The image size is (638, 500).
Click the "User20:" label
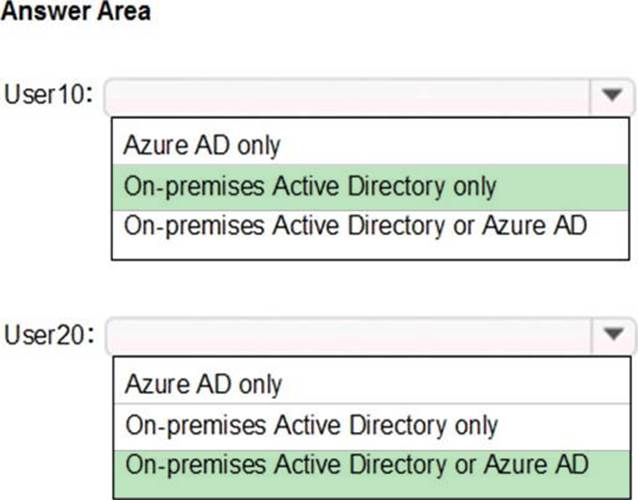[x=50, y=334]
